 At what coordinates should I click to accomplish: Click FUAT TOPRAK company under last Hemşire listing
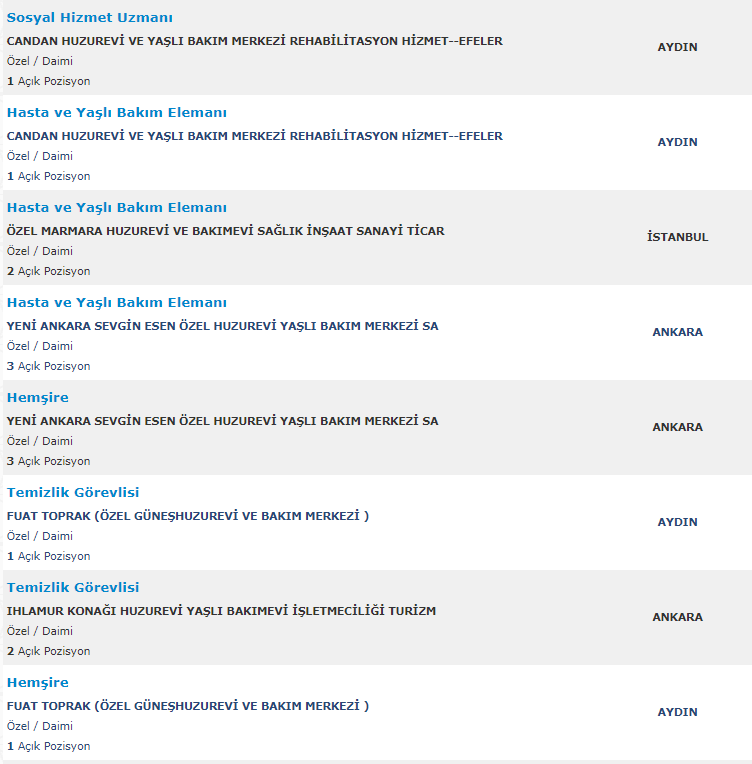point(187,706)
